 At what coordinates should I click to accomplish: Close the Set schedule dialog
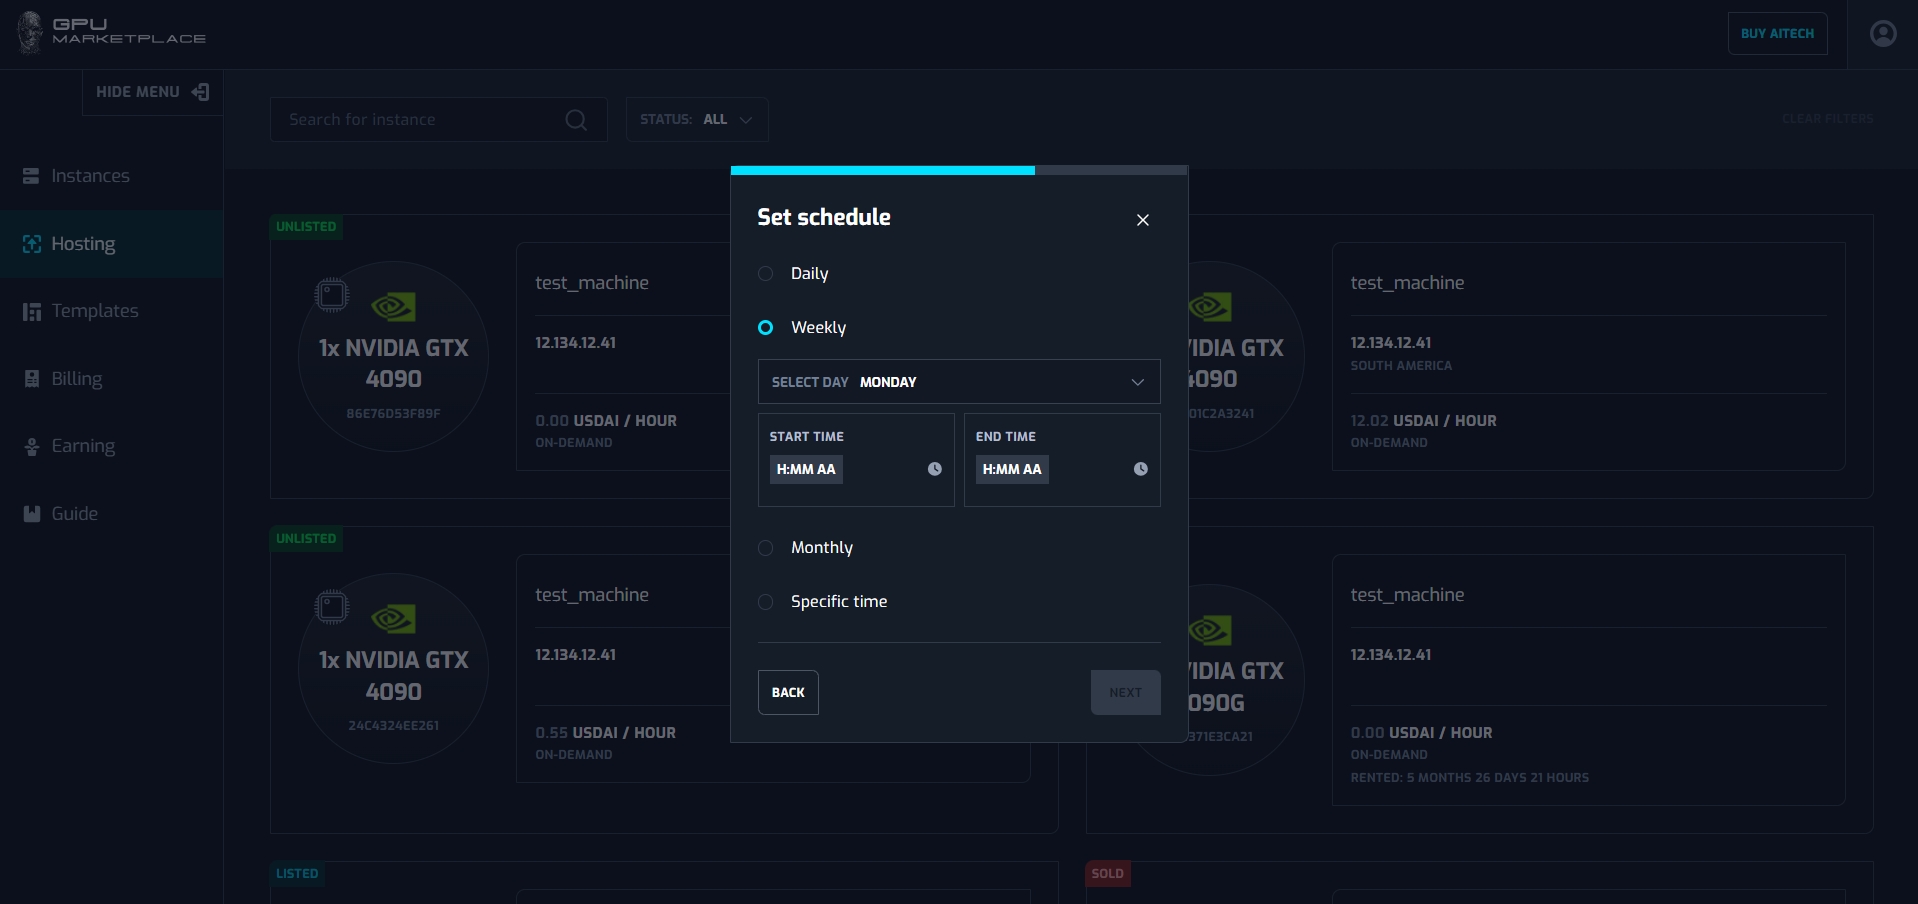(x=1142, y=220)
